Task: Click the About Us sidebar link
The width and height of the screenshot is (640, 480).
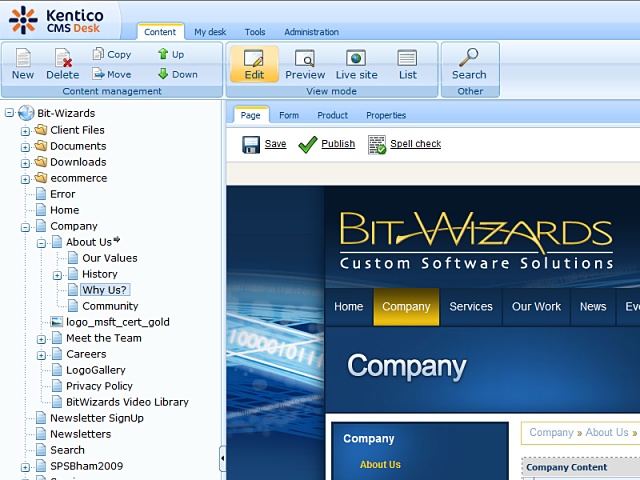Action: 380,464
